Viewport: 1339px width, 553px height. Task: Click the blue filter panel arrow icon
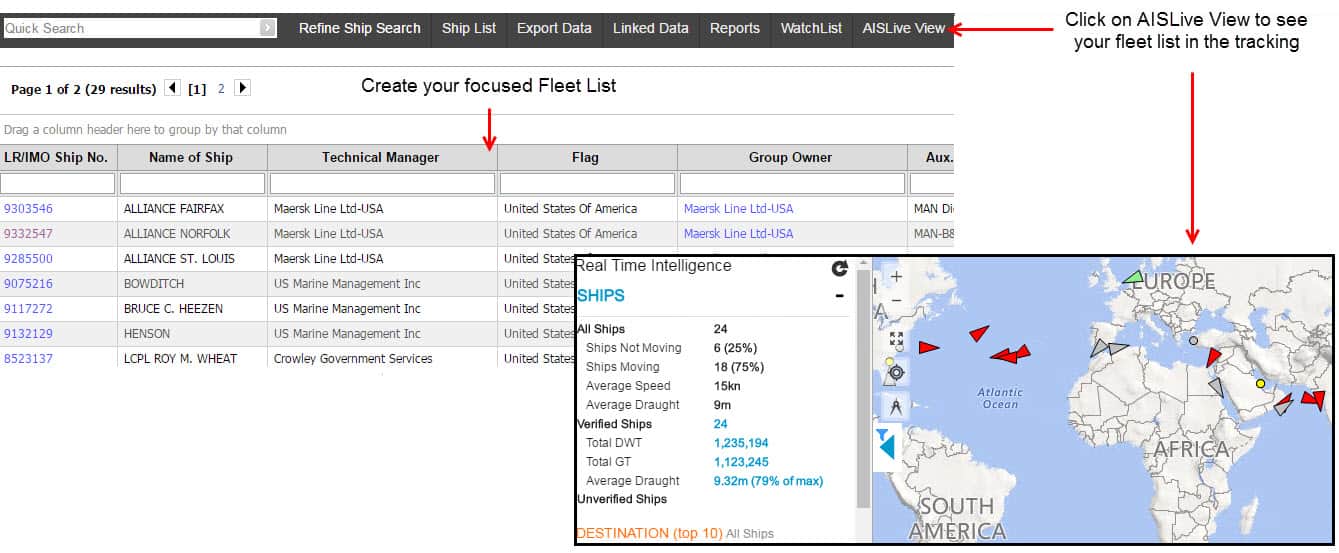pos(886,446)
